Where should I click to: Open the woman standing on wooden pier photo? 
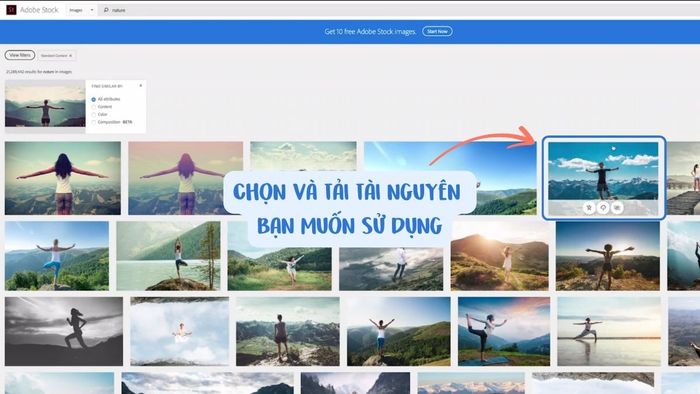pyautogui.click(x=683, y=178)
